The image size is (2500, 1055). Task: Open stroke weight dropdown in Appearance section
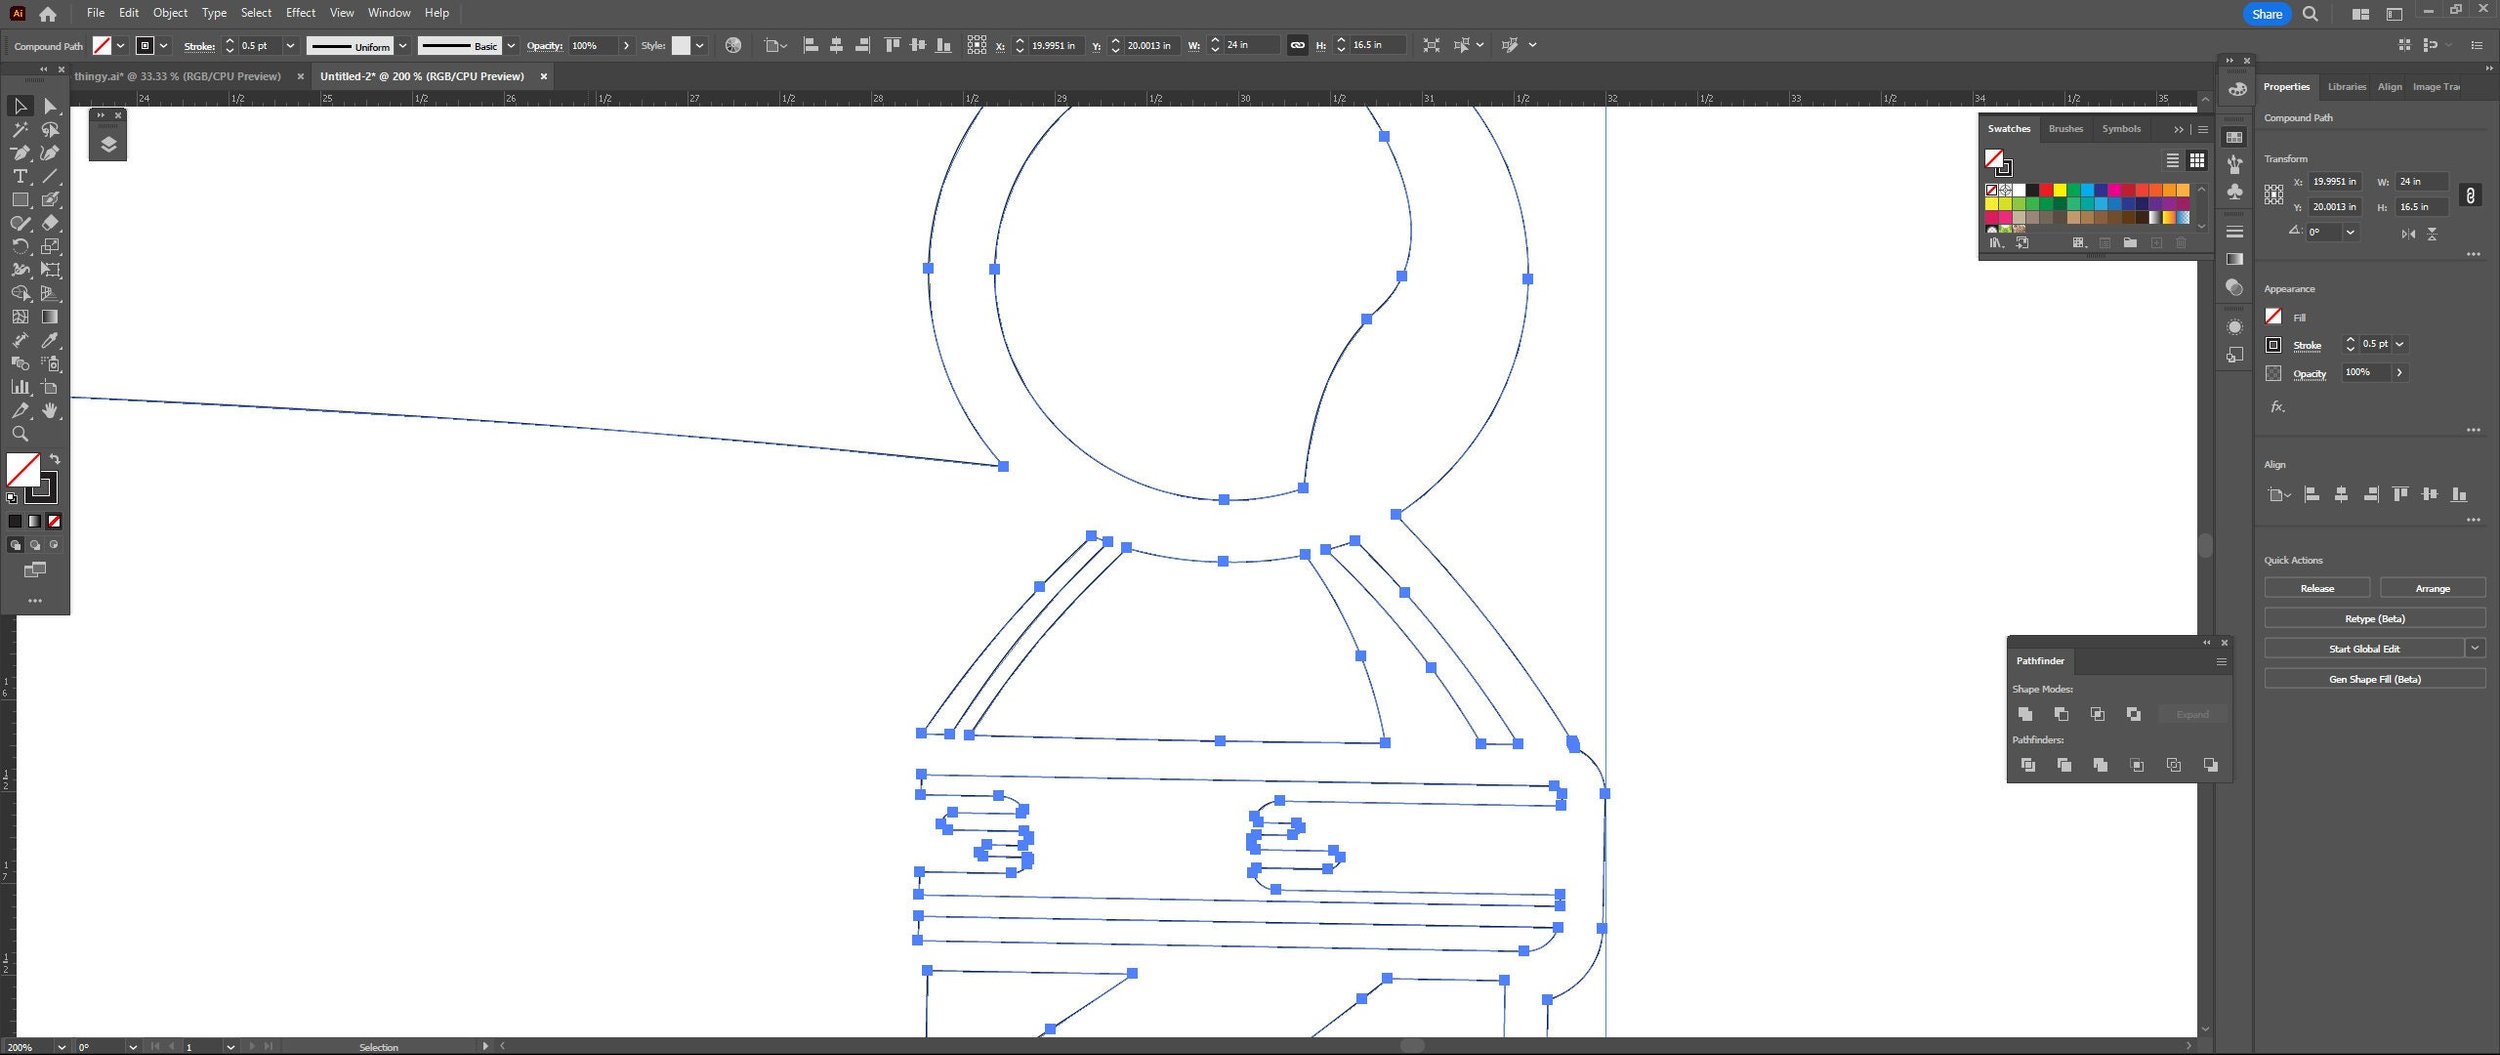point(2399,344)
